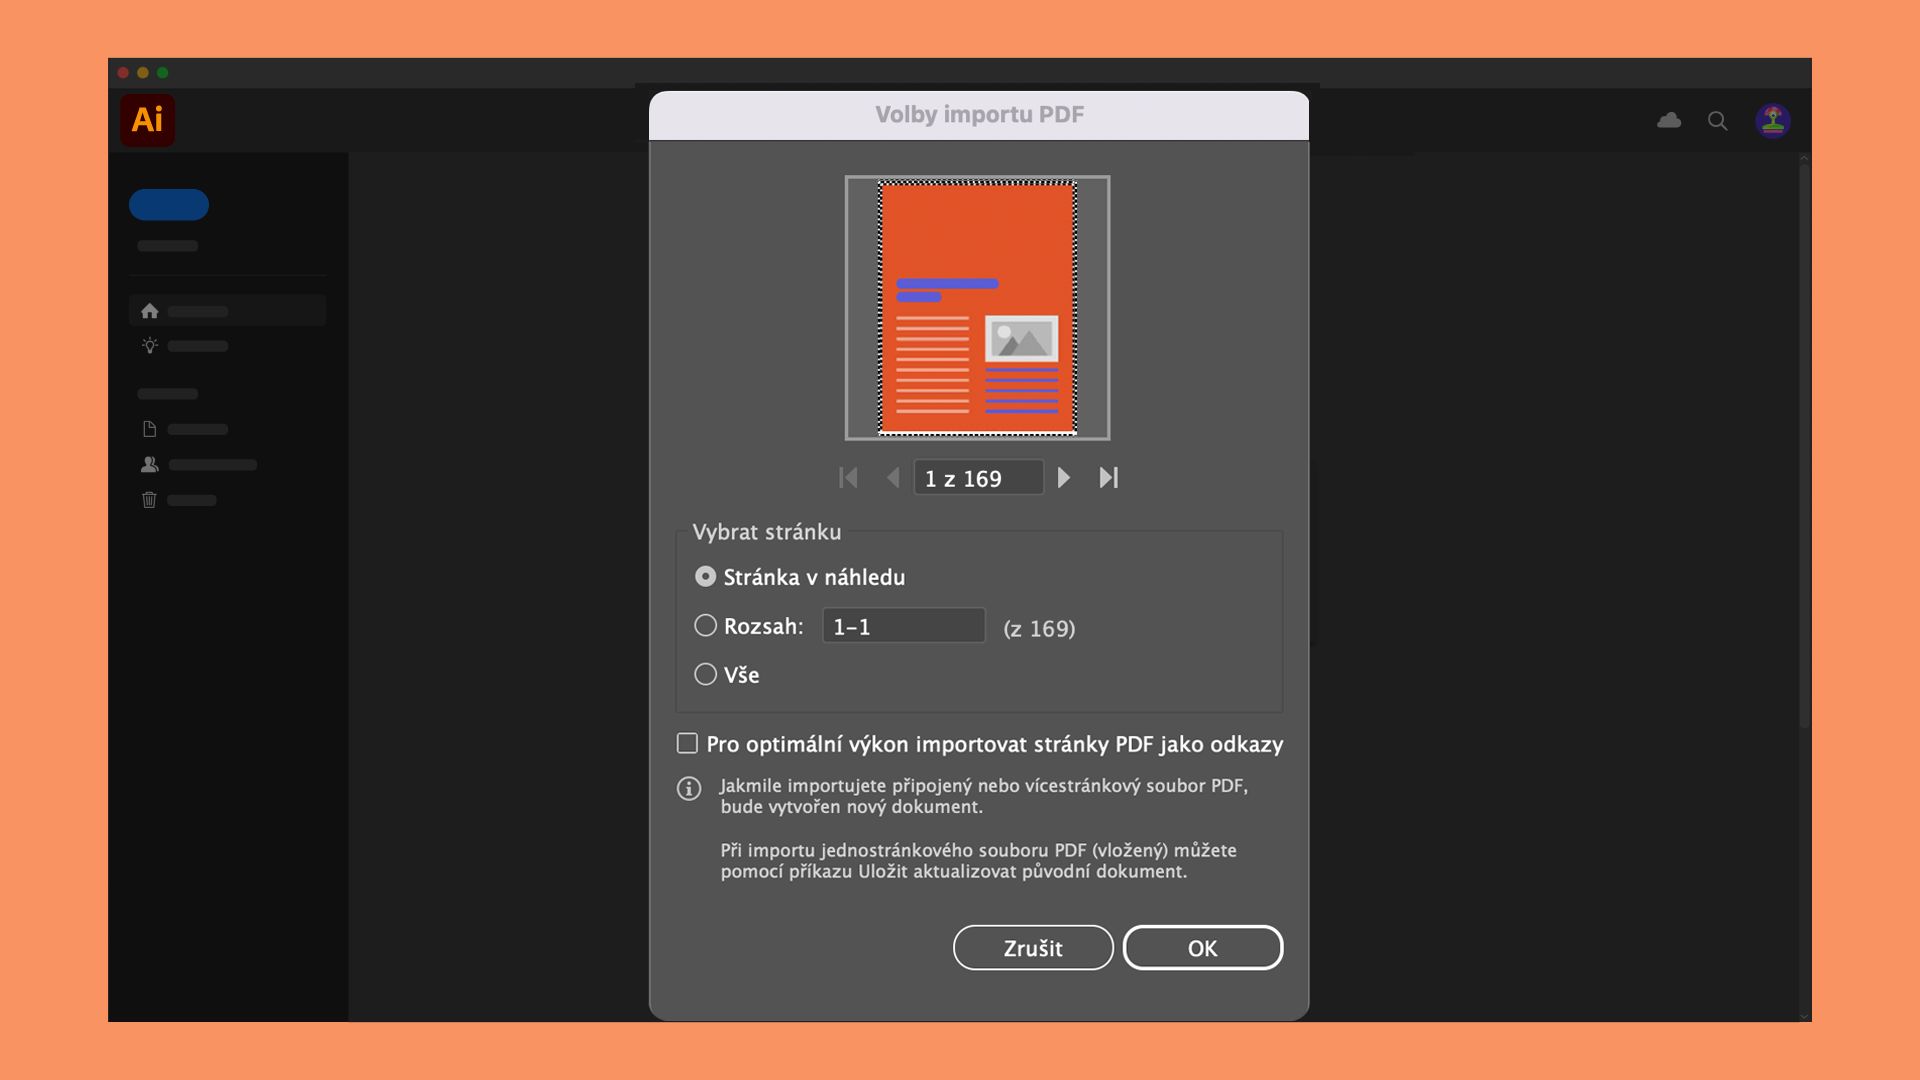Viewport: 1920px width, 1080px height.
Task: Click OK to confirm PDF import
Action: coord(1203,948)
